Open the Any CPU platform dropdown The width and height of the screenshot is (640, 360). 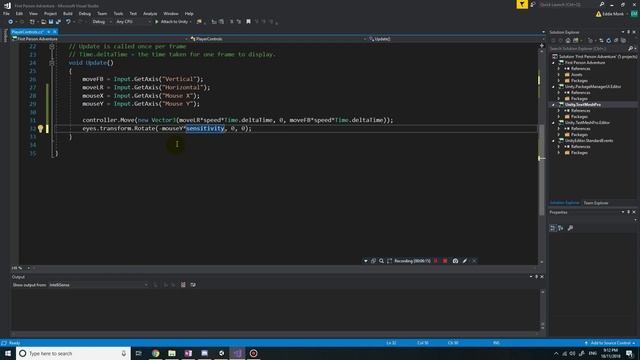coord(133,22)
